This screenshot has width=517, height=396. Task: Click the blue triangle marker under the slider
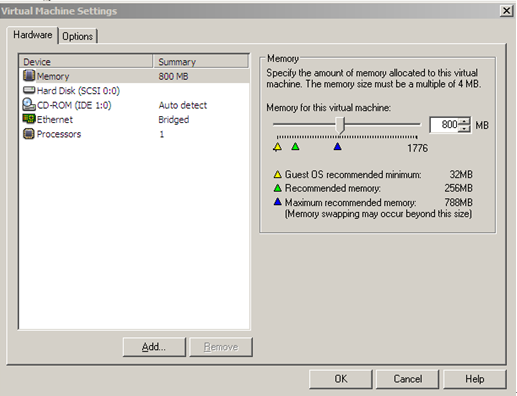pyautogui.click(x=337, y=146)
